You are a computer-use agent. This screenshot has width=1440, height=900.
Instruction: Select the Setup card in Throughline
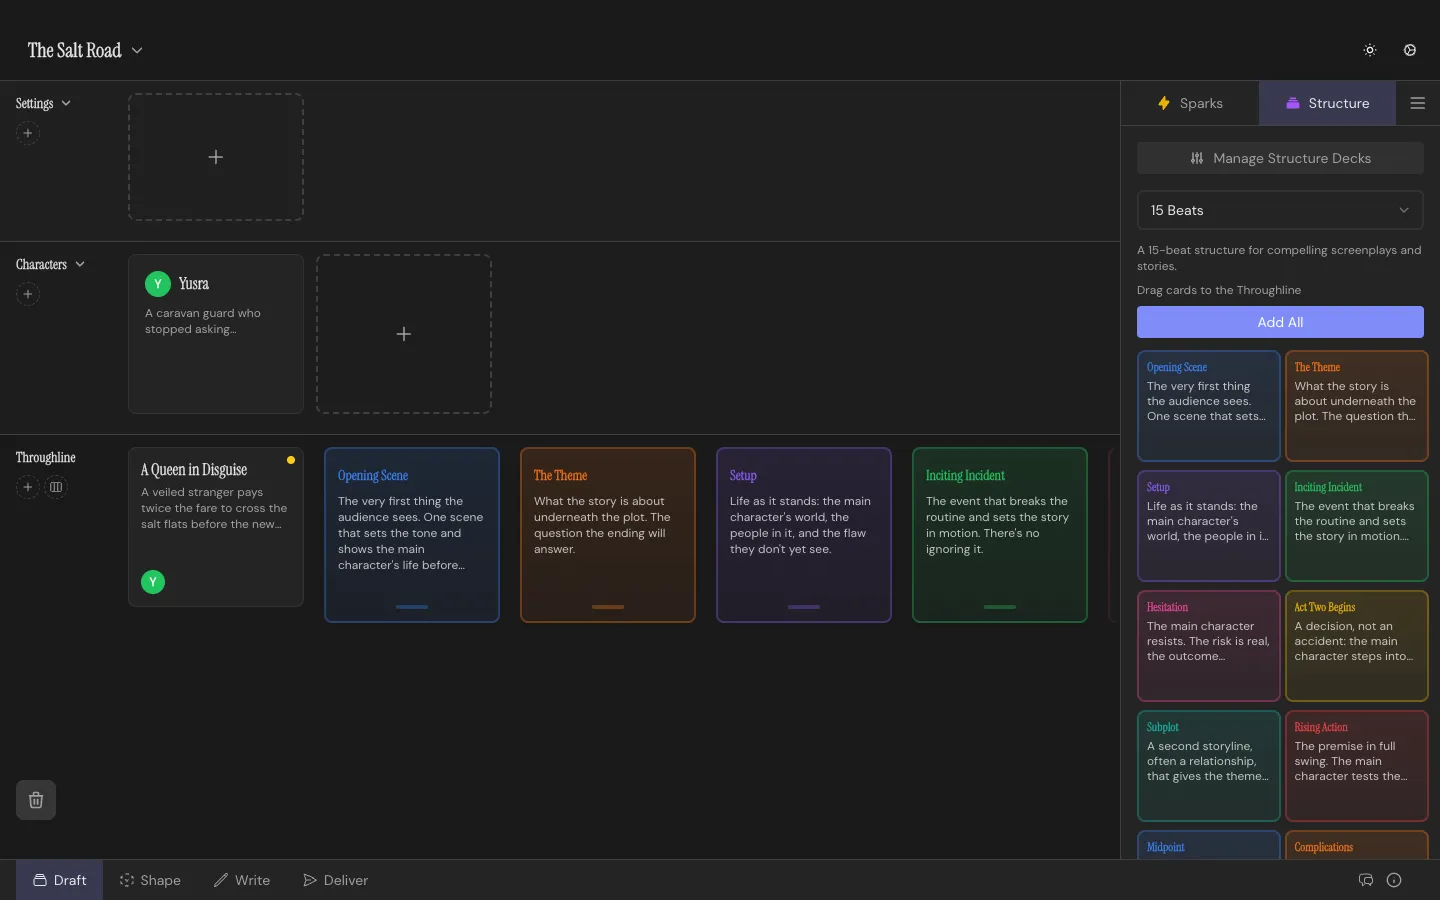pyautogui.click(x=804, y=535)
